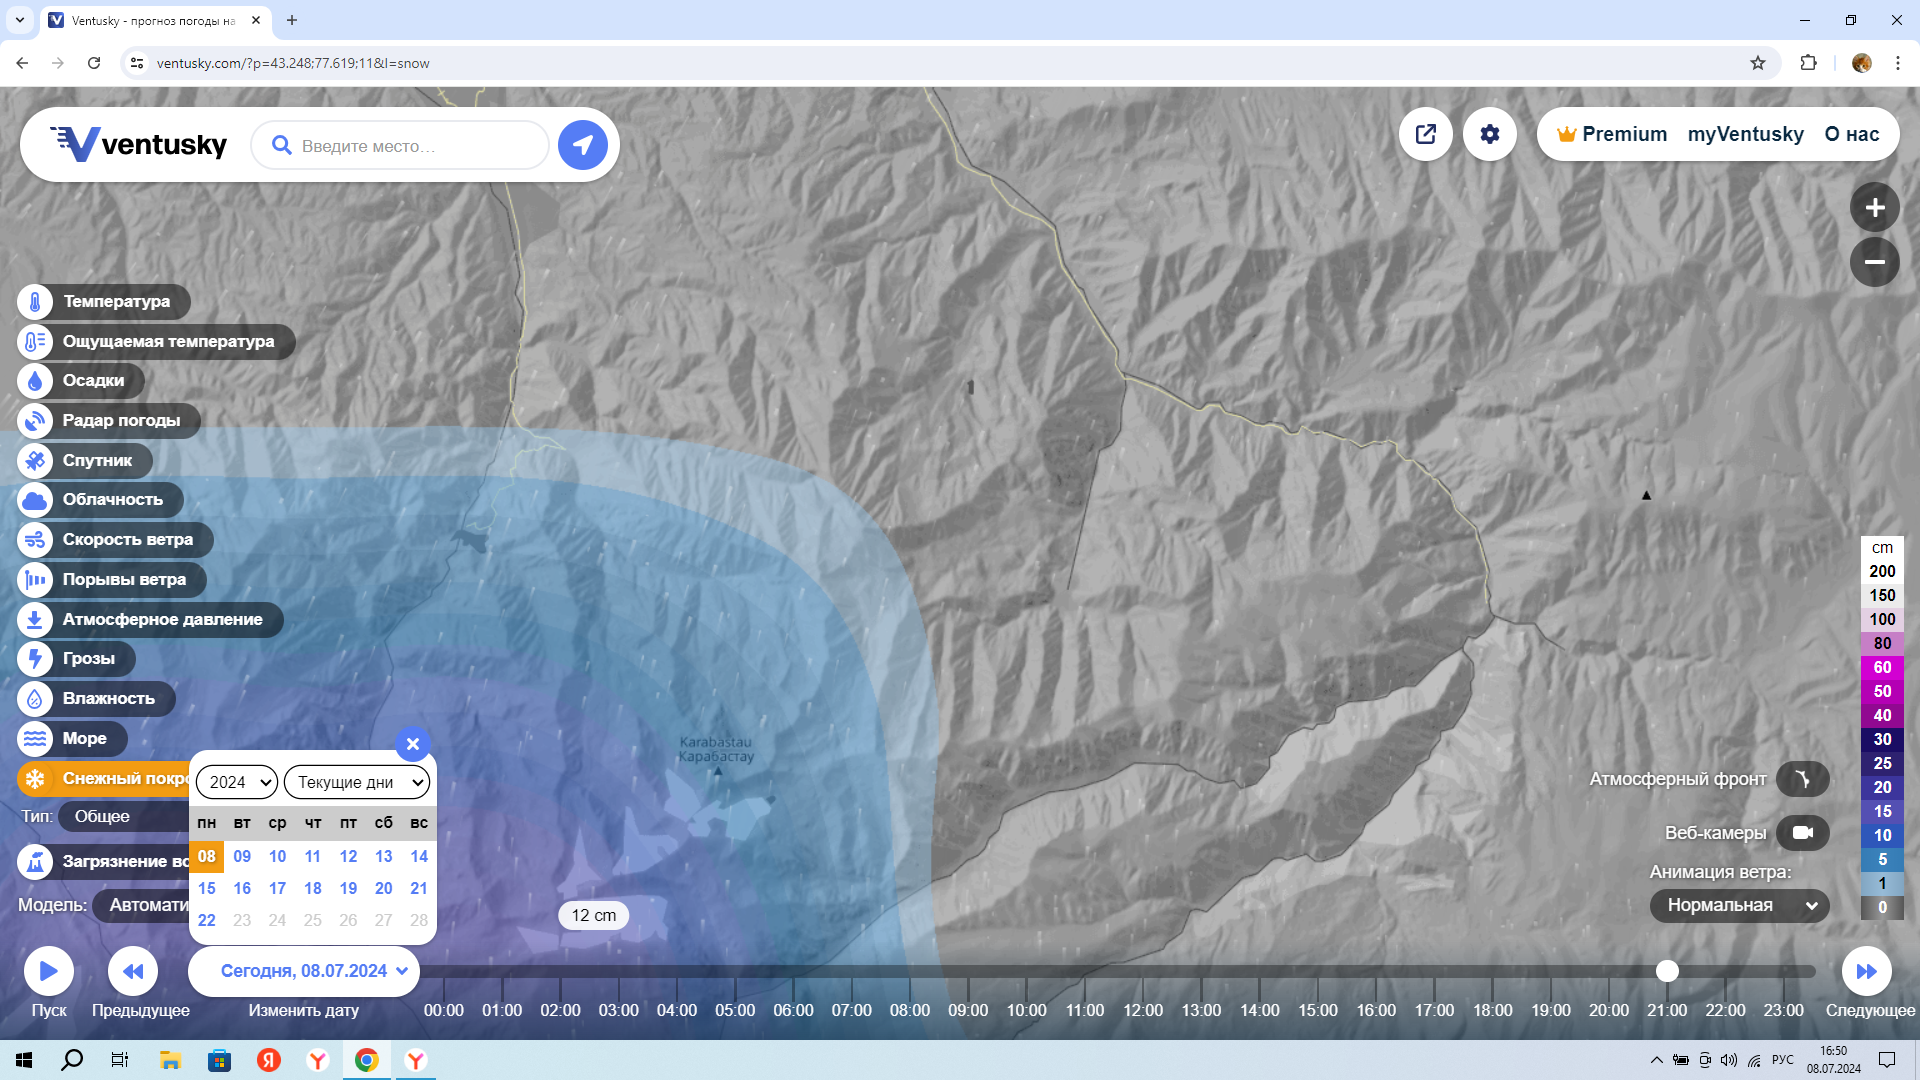1920x1080 pixels.
Task: Select the Sea (Море) layer icon
Action: tap(35, 739)
